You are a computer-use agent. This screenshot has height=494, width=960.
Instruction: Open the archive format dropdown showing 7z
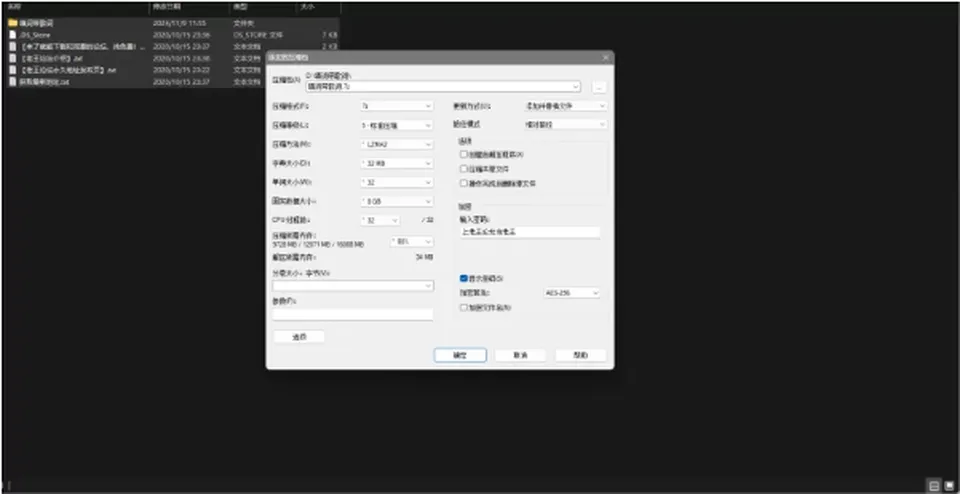coord(397,106)
